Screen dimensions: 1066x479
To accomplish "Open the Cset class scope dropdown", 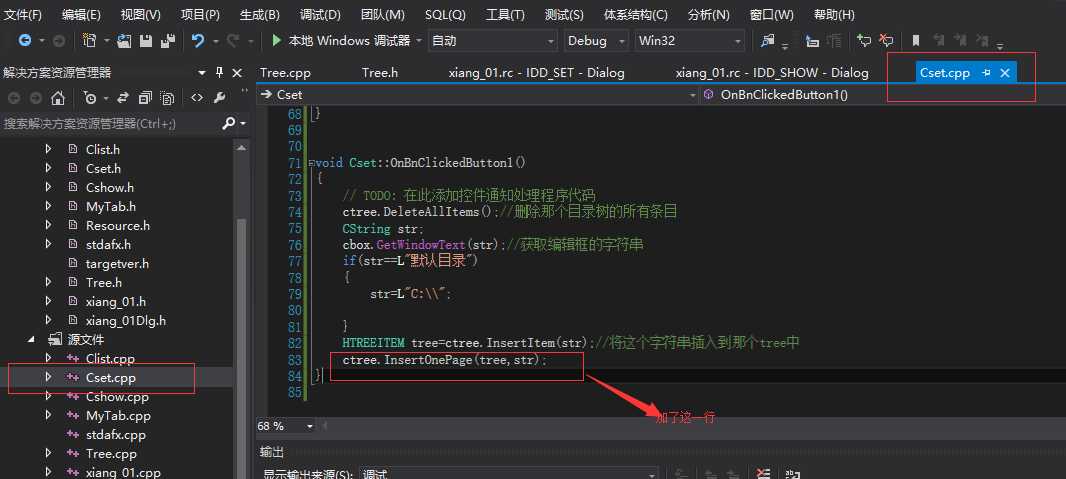I will click(x=479, y=94).
